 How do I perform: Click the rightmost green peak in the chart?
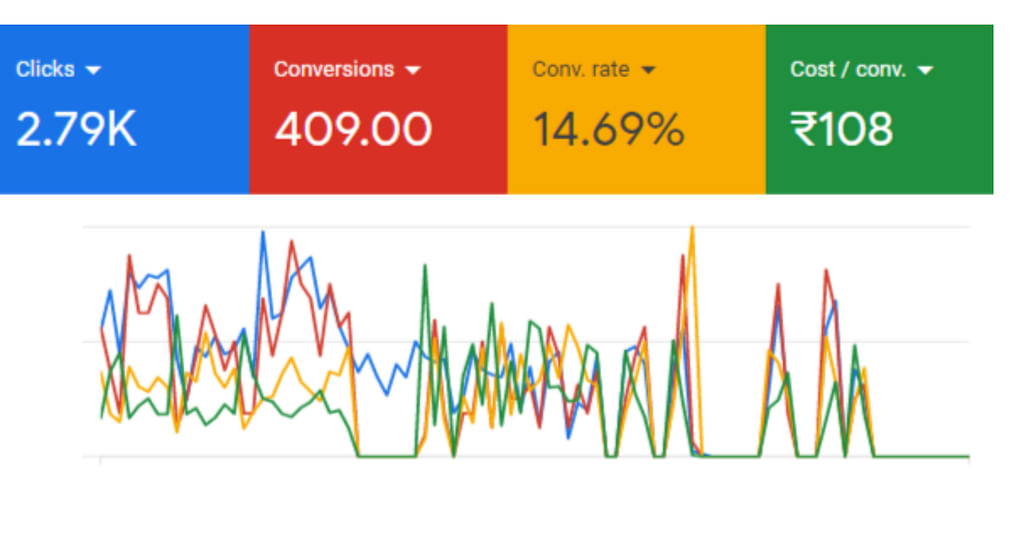(854, 346)
